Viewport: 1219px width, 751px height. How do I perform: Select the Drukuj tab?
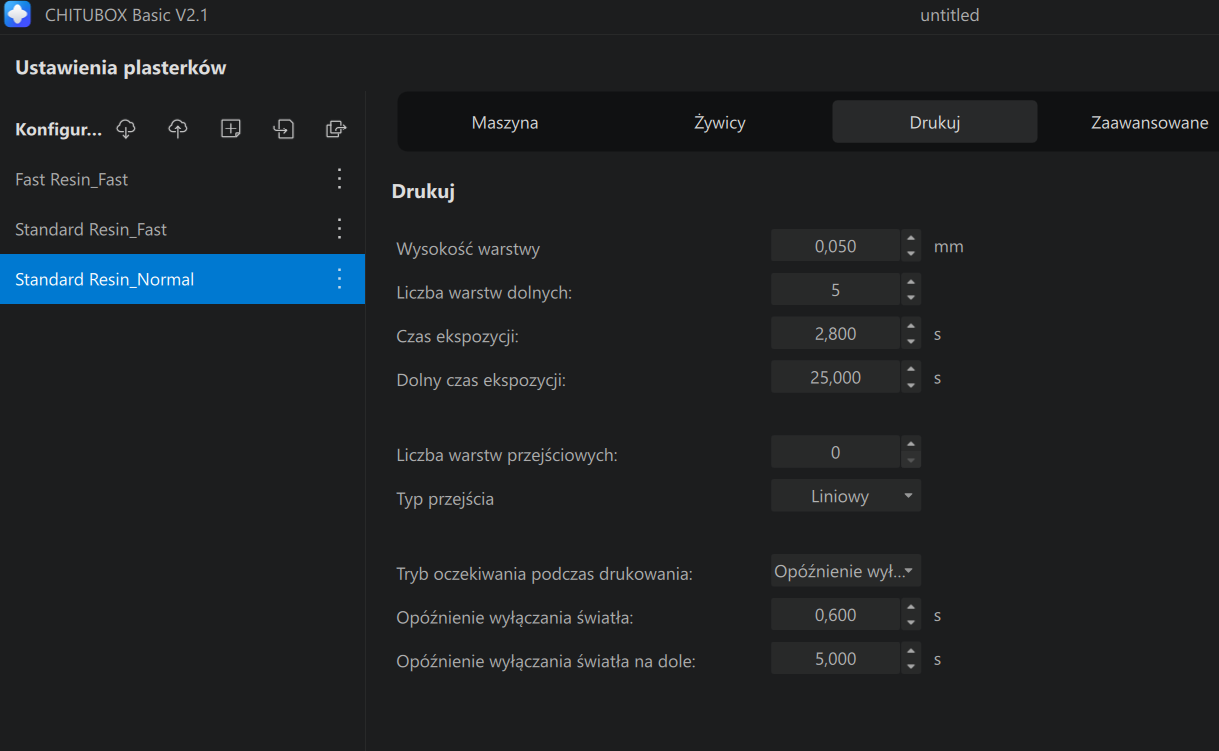(x=935, y=123)
